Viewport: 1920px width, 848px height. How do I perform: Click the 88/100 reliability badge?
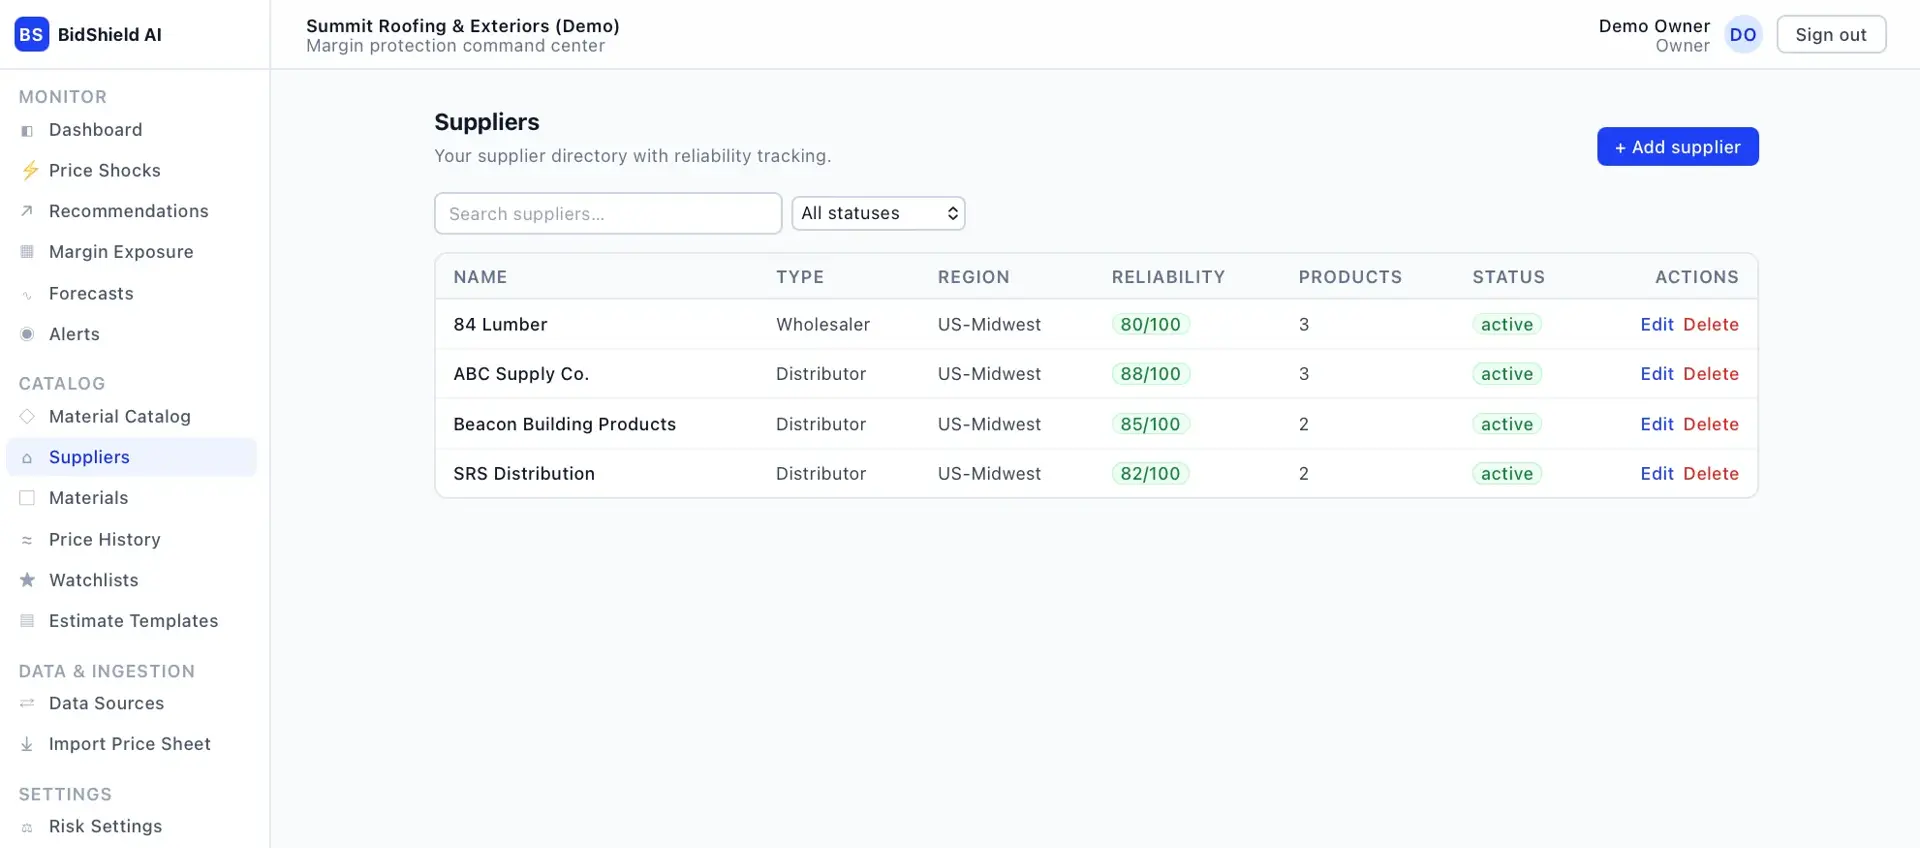1151,374
